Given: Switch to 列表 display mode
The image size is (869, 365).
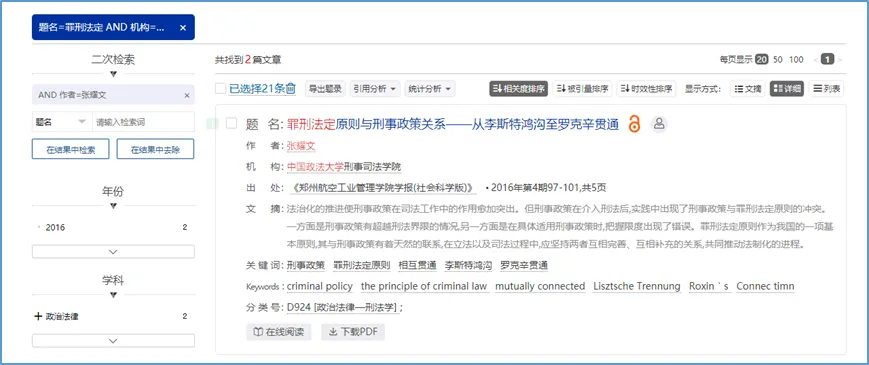Looking at the screenshot, I should click(x=826, y=89).
